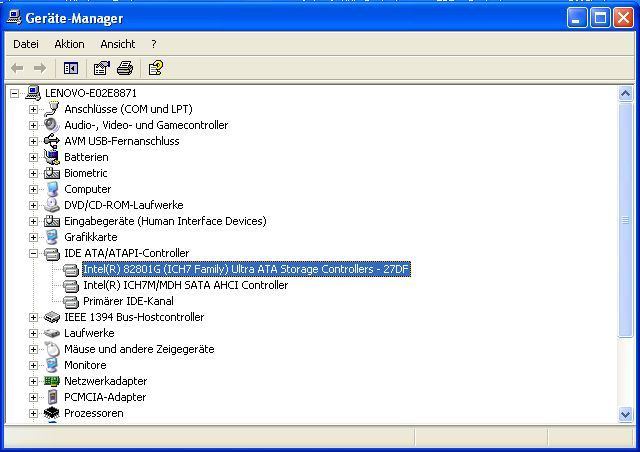Collapse the IDE ATA/ATAPI-Controller node

[x=33, y=254]
